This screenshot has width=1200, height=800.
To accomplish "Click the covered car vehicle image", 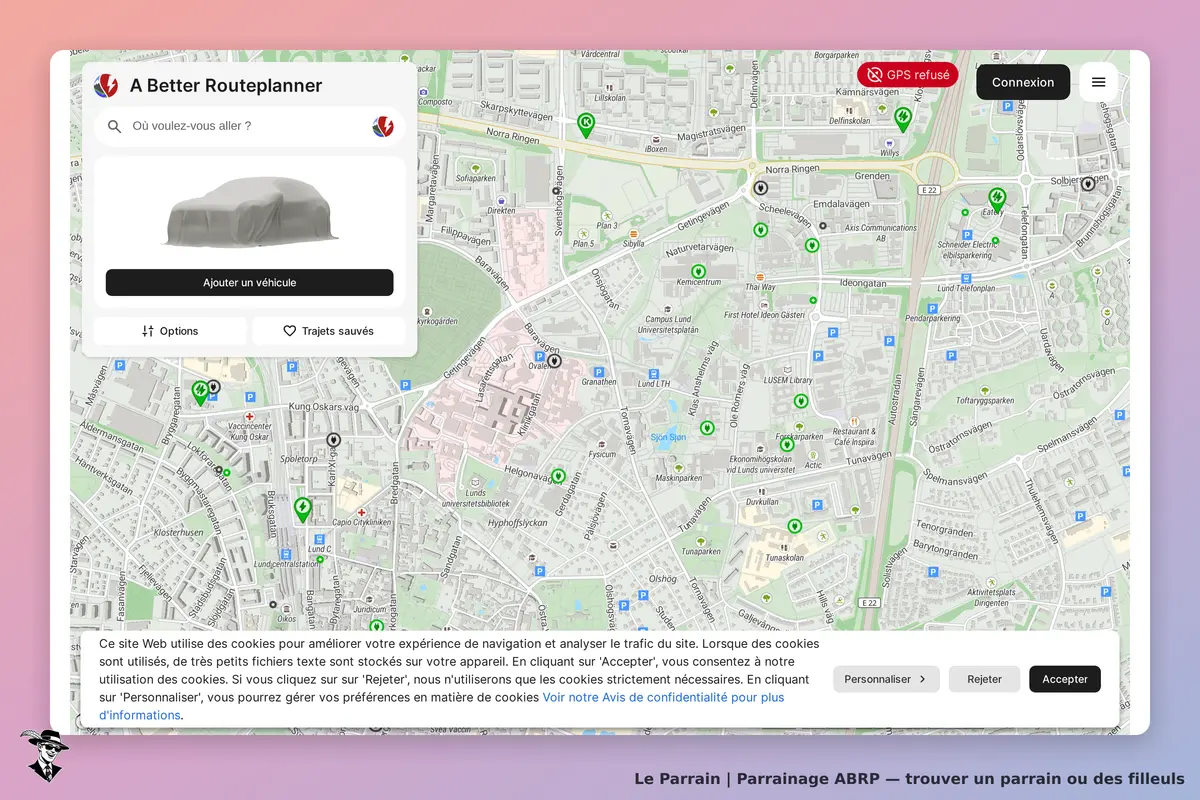I will [x=250, y=211].
